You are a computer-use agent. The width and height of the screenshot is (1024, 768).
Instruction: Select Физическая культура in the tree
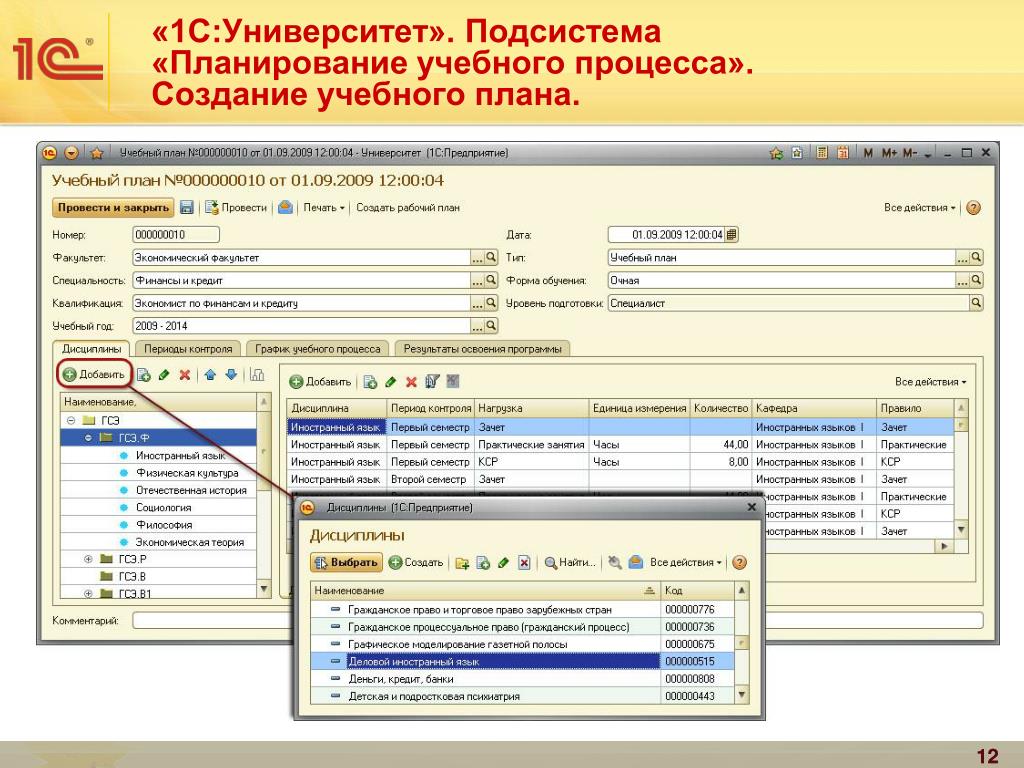tap(187, 473)
